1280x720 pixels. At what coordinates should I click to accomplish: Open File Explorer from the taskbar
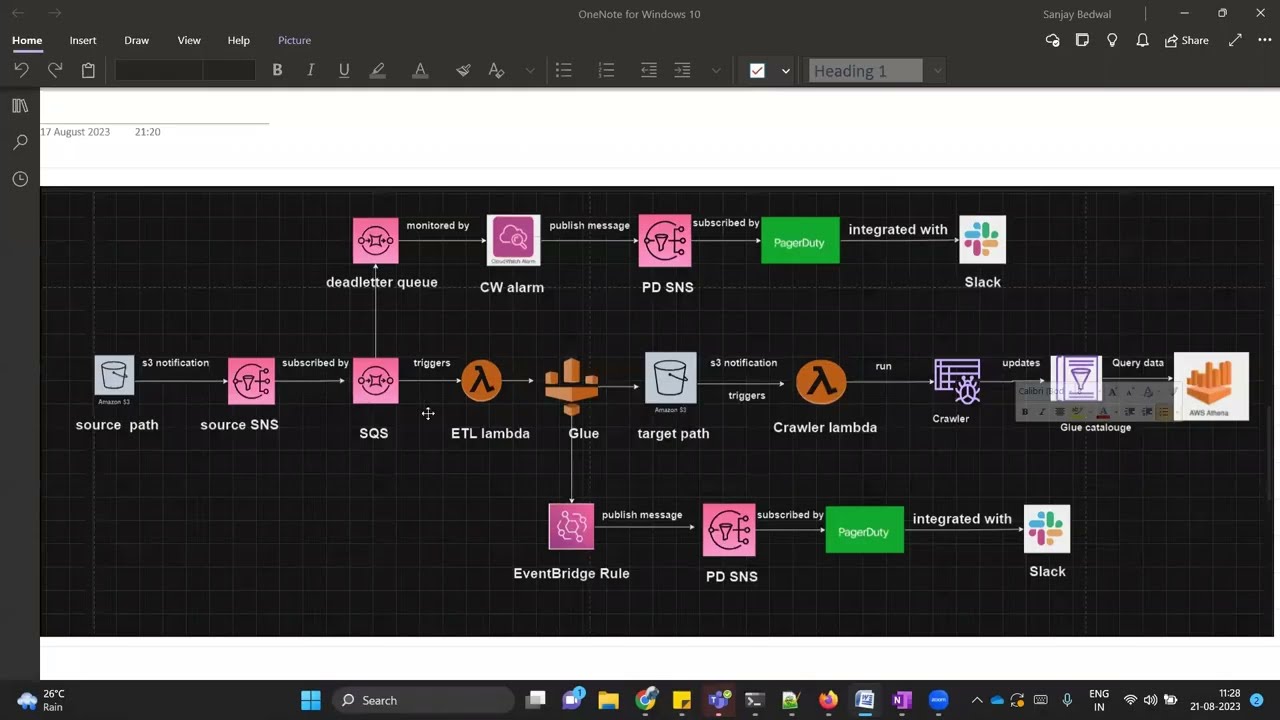(609, 700)
